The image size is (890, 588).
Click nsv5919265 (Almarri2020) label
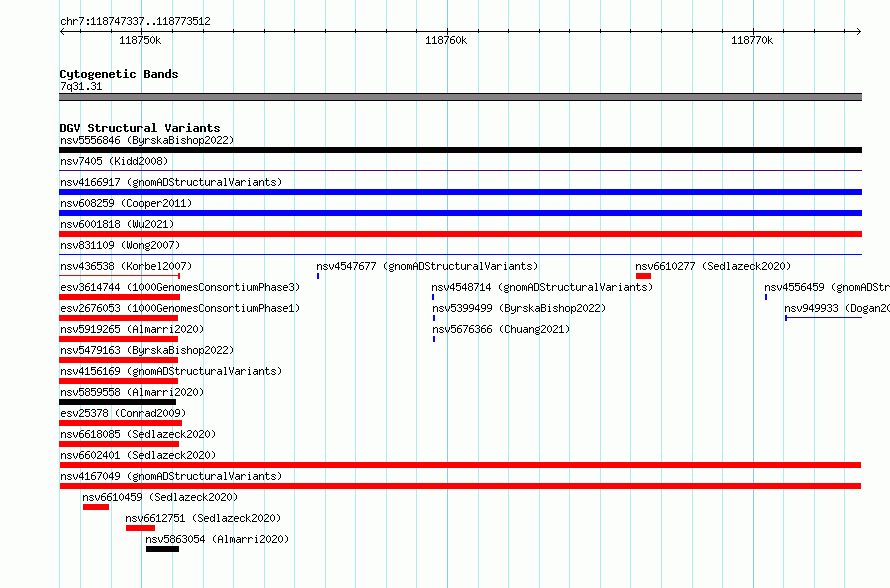[132, 329]
